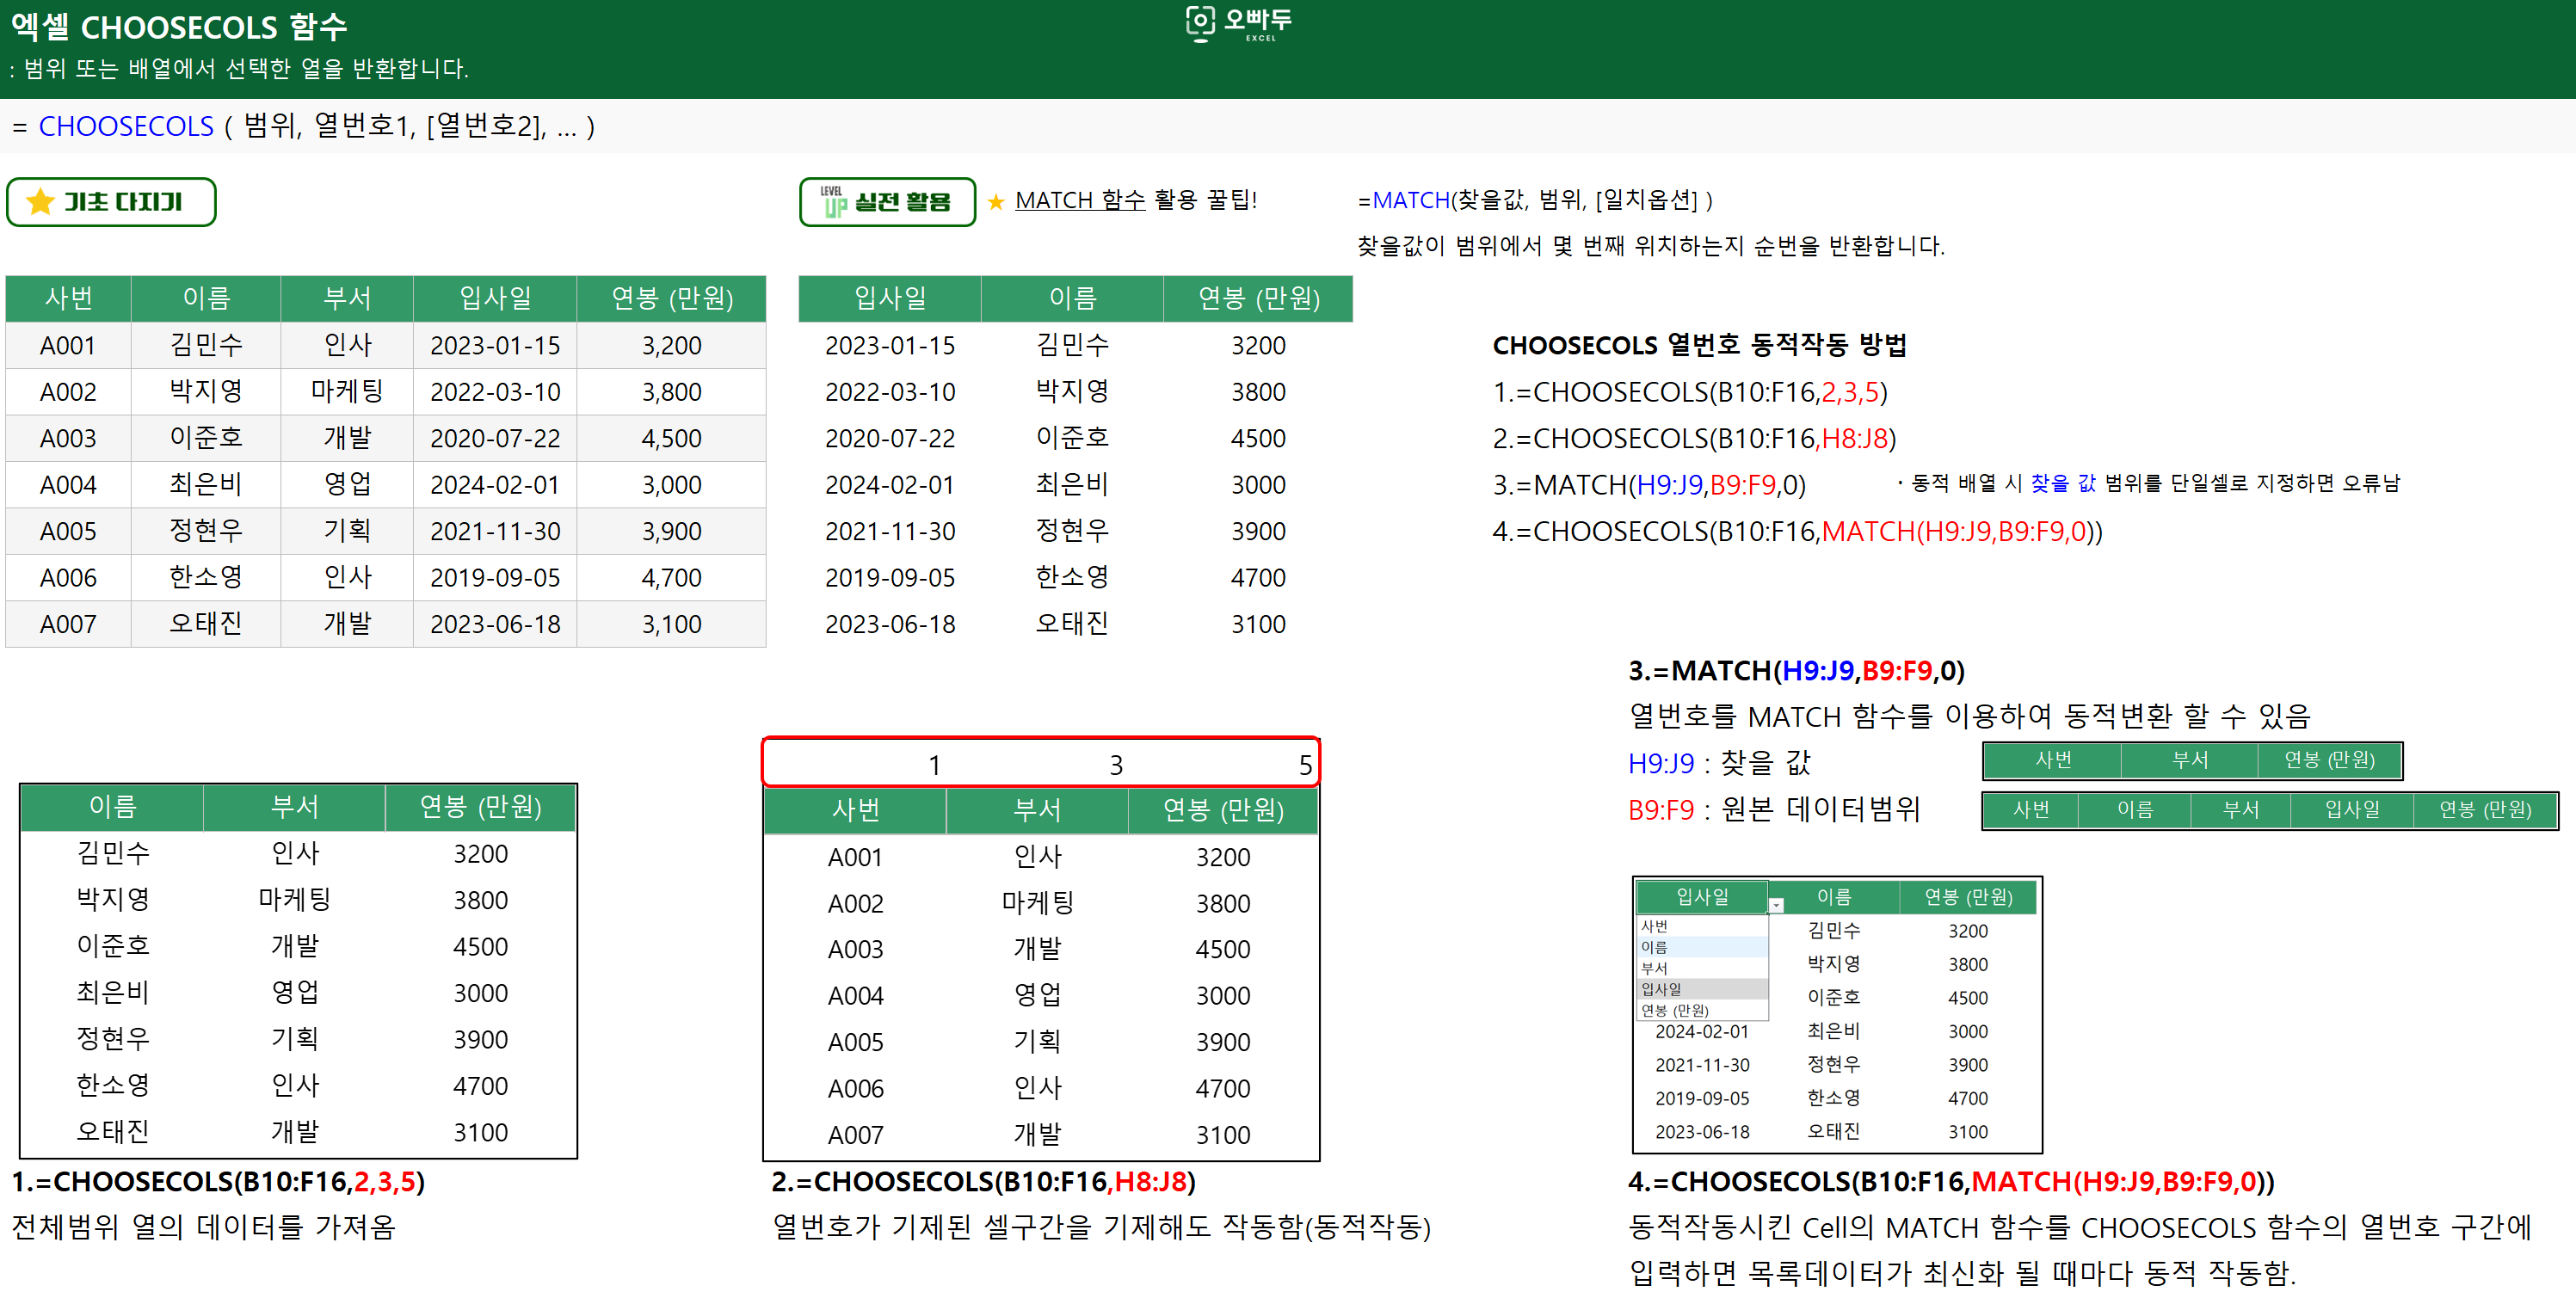Open the underlined MATCH 함수 link
The height and width of the screenshot is (1304, 2576).
1080,200
